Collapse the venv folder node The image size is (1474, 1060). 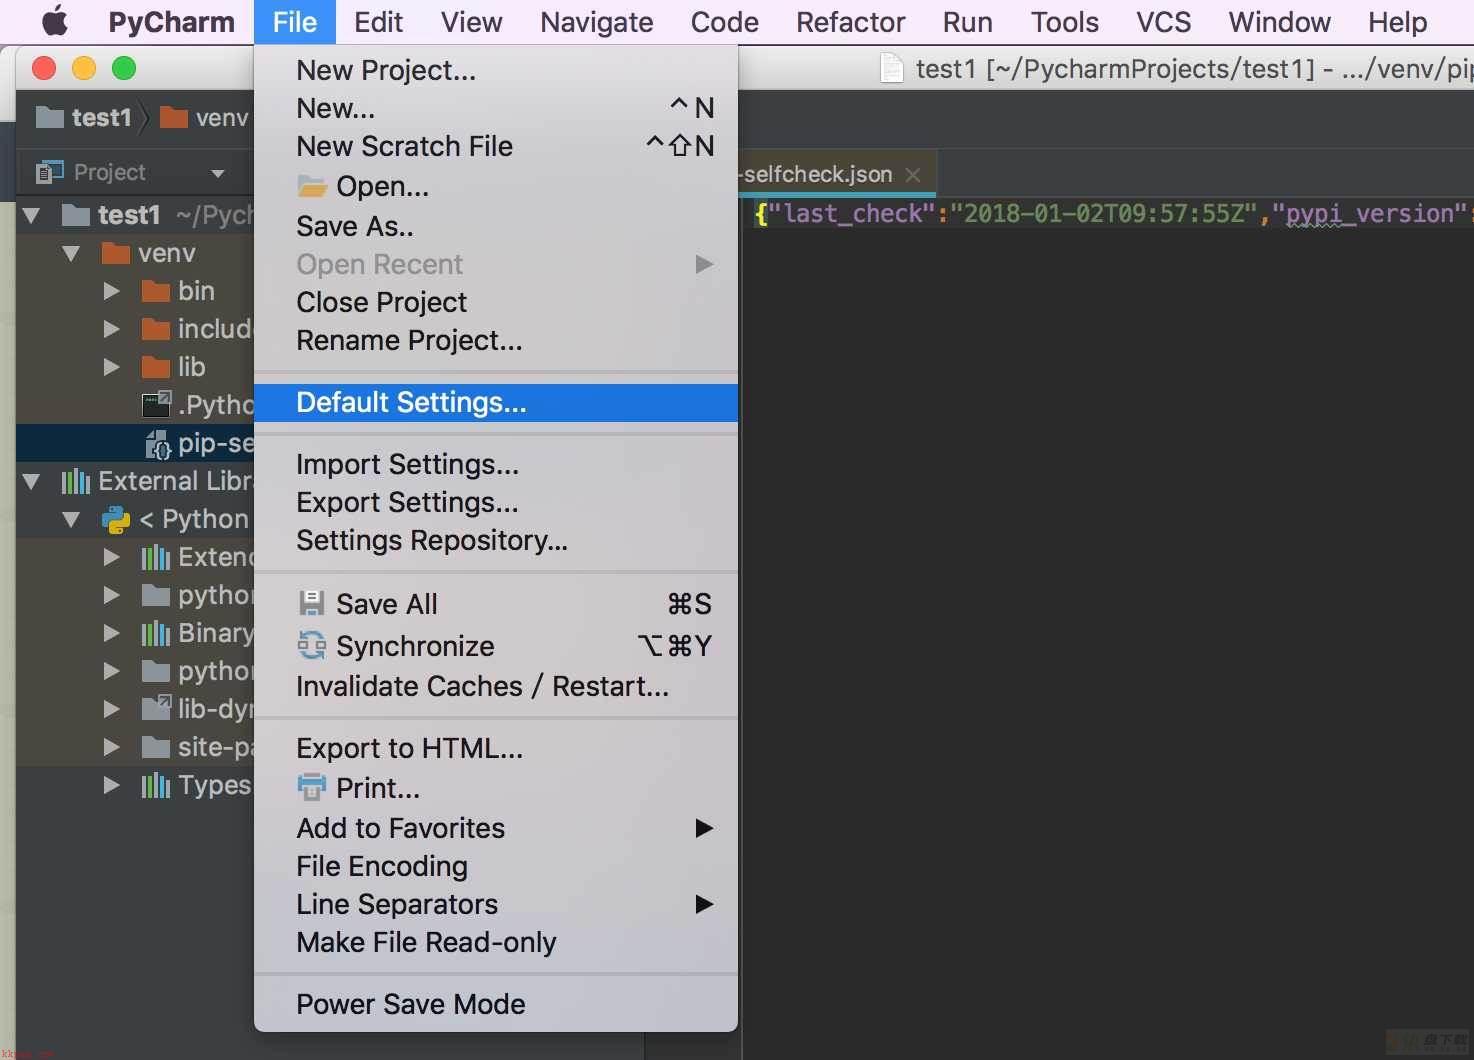coord(71,253)
